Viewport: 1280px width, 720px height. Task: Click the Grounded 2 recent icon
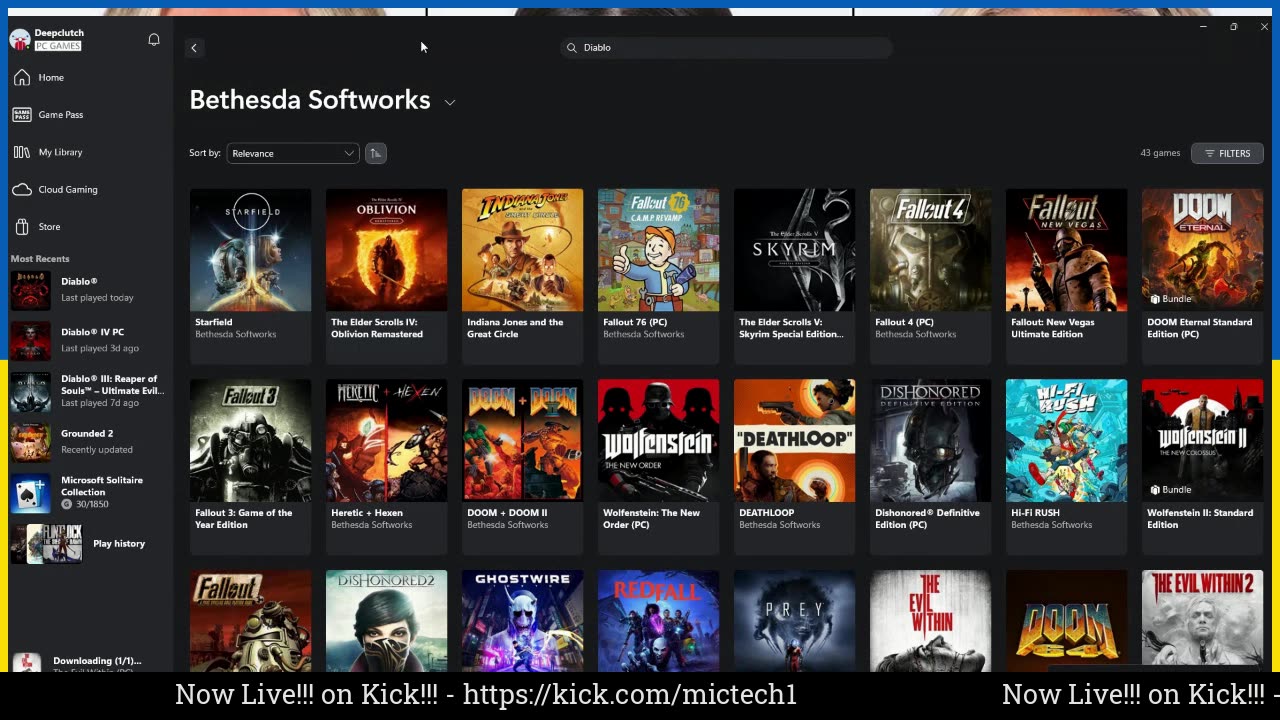(x=30, y=441)
